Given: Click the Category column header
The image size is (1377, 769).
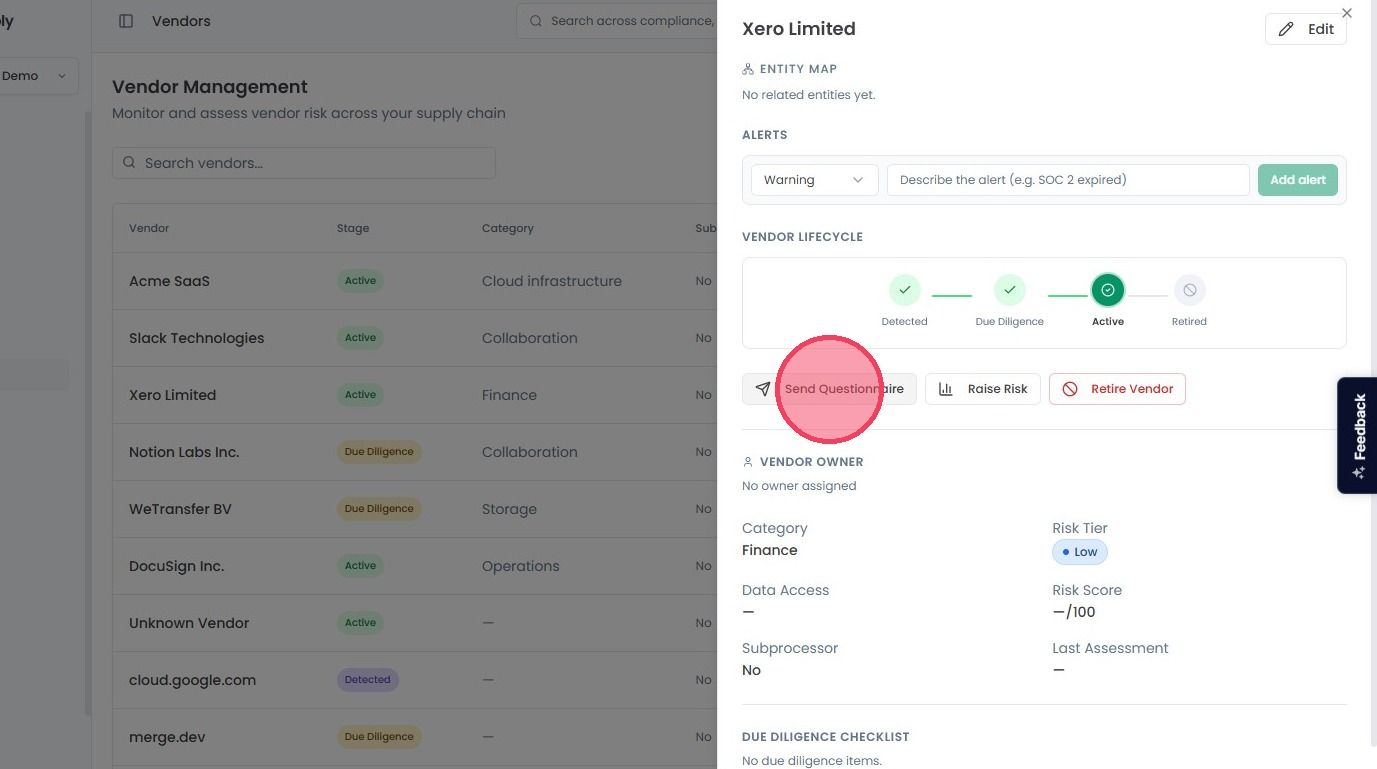Looking at the screenshot, I should click(508, 228).
